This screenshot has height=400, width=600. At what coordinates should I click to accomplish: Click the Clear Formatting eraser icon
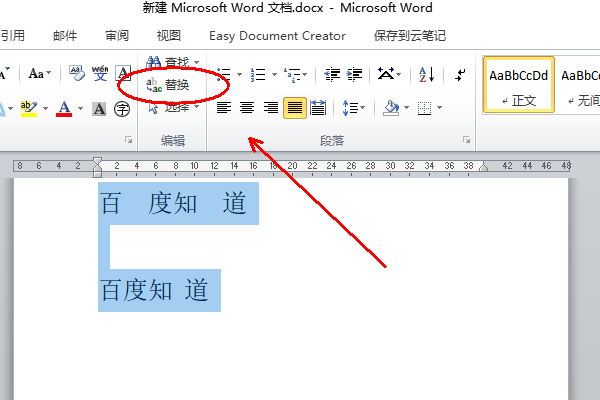[x=77, y=73]
